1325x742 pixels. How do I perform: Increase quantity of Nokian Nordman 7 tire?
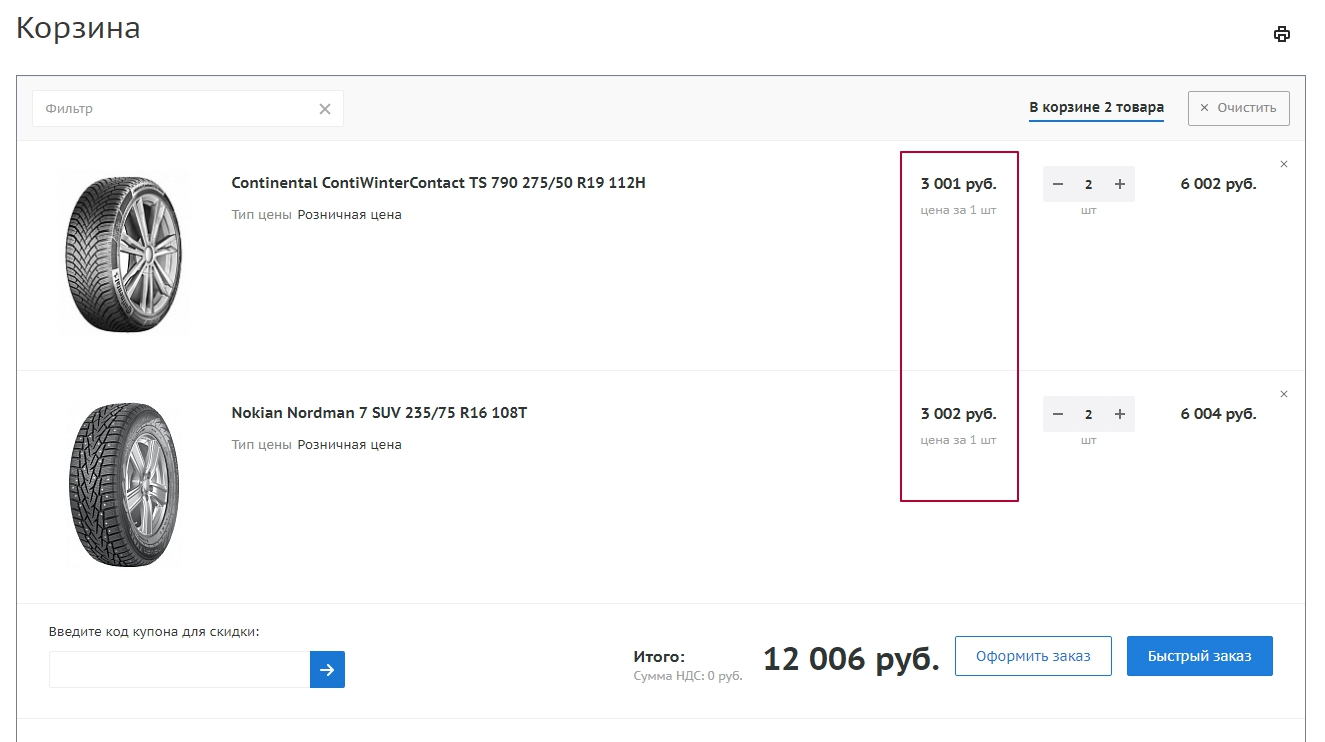(1120, 414)
